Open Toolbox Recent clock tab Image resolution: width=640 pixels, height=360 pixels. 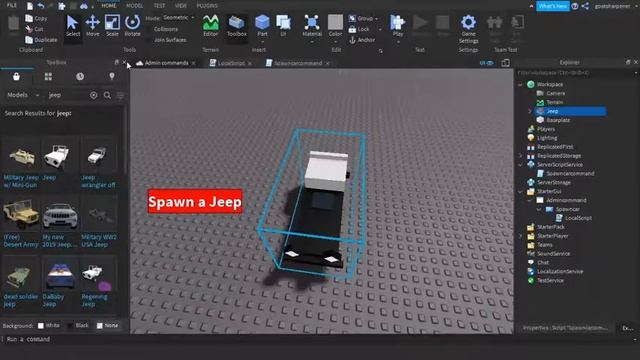tap(80, 76)
